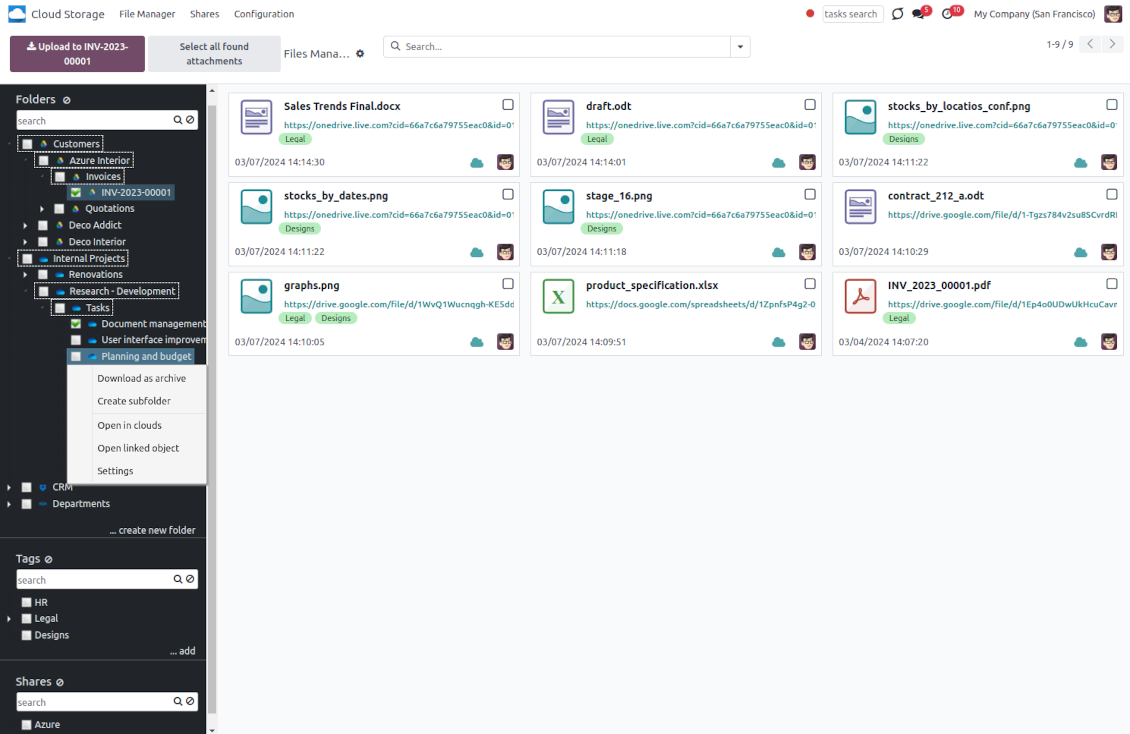This screenshot has height=734, width=1130.
Task: Expand the Deco Addict folder node
Action: (x=25, y=225)
